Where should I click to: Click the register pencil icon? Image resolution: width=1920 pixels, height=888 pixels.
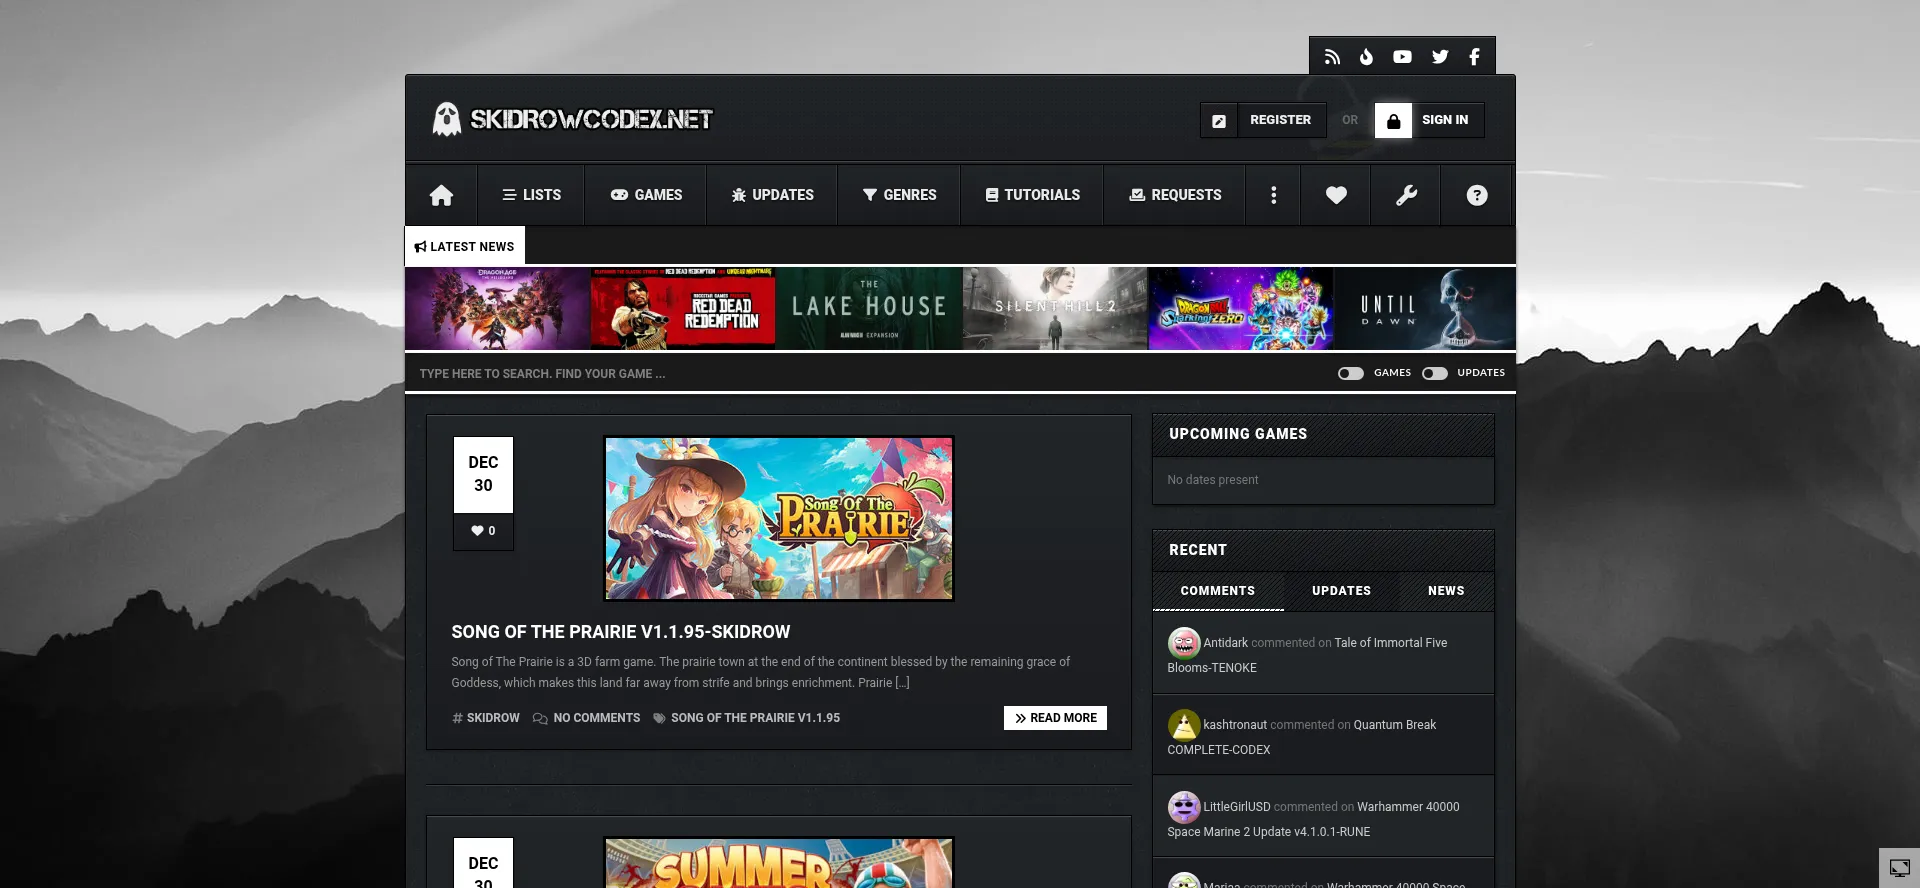click(1219, 120)
